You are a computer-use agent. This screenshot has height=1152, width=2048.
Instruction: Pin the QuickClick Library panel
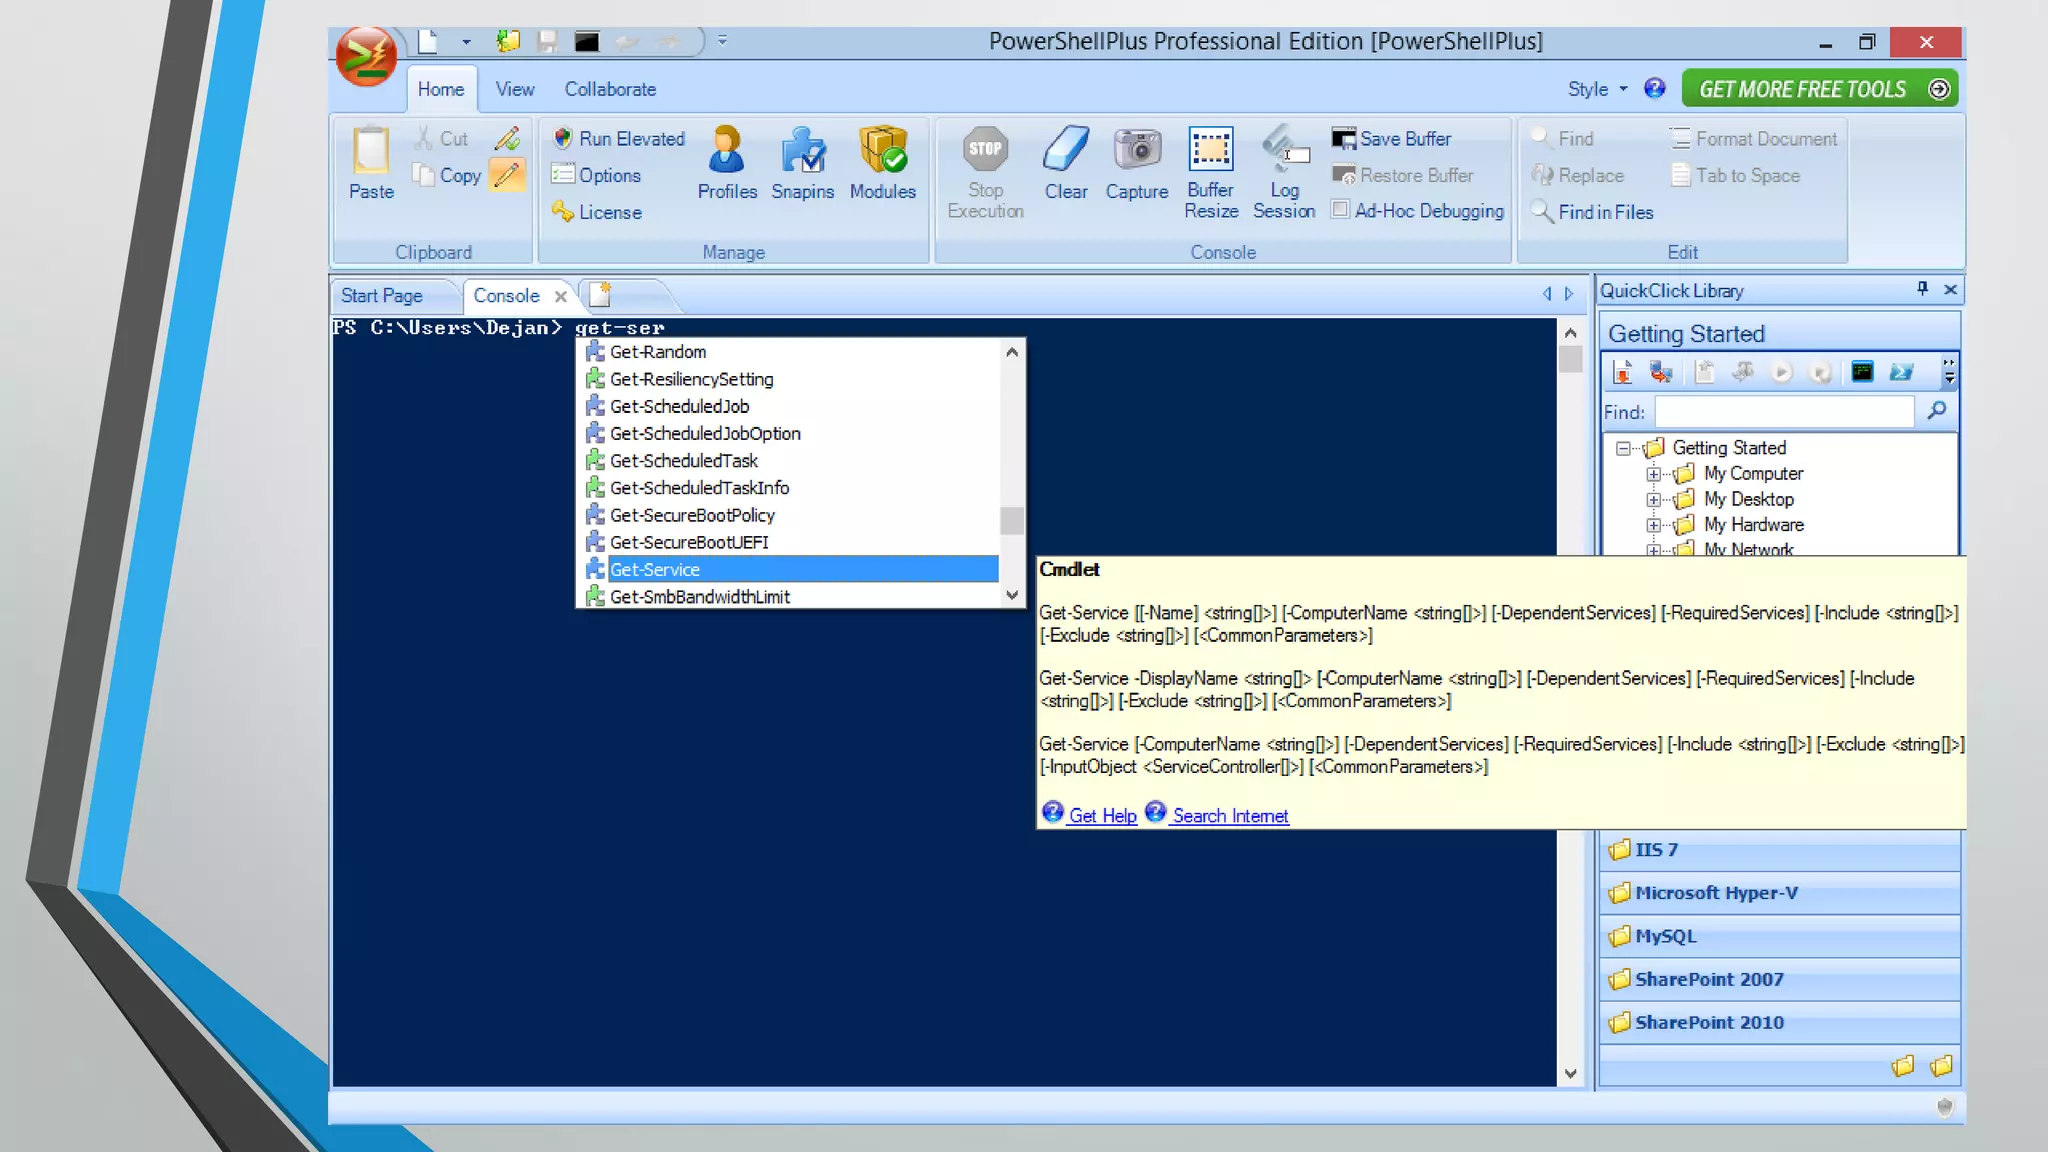point(1922,289)
